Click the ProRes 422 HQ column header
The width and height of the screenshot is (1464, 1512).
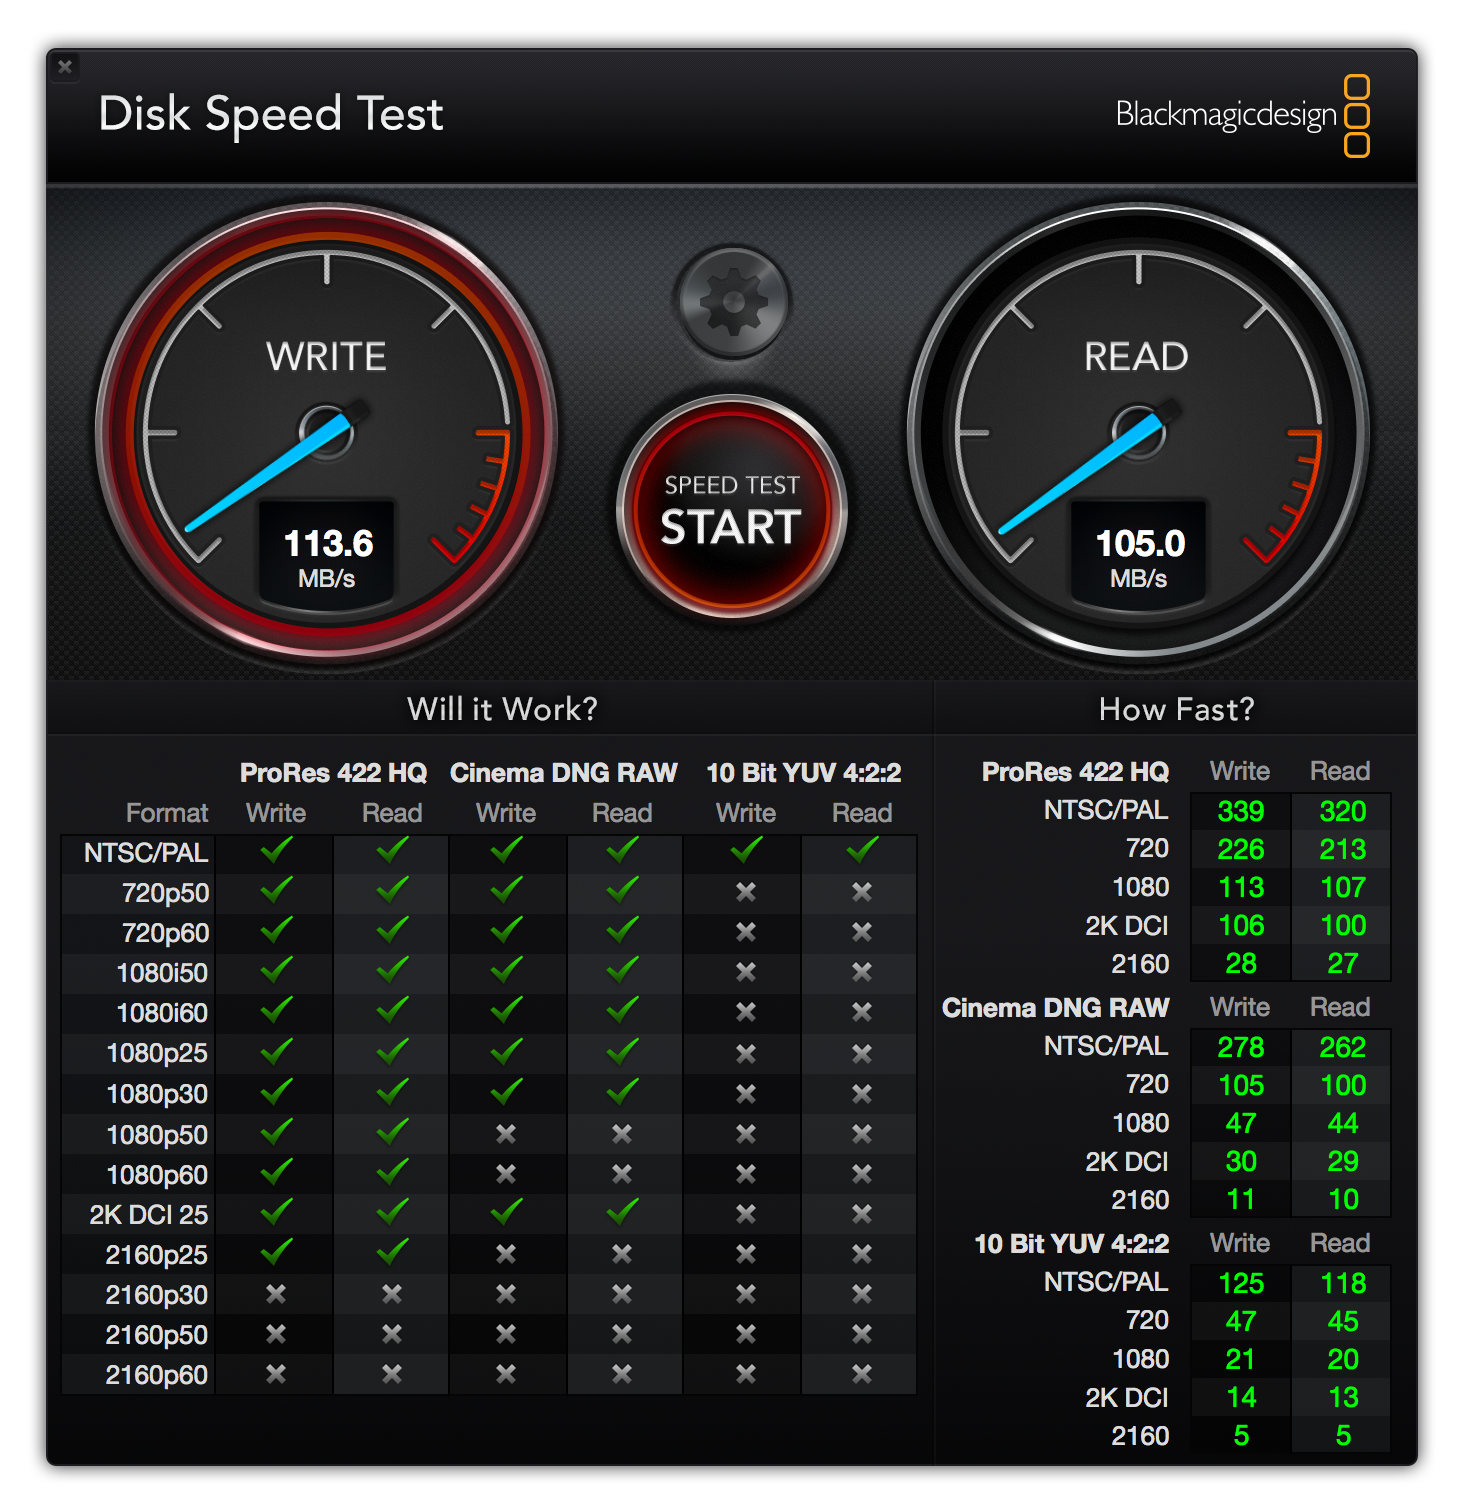pyautogui.click(x=333, y=772)
